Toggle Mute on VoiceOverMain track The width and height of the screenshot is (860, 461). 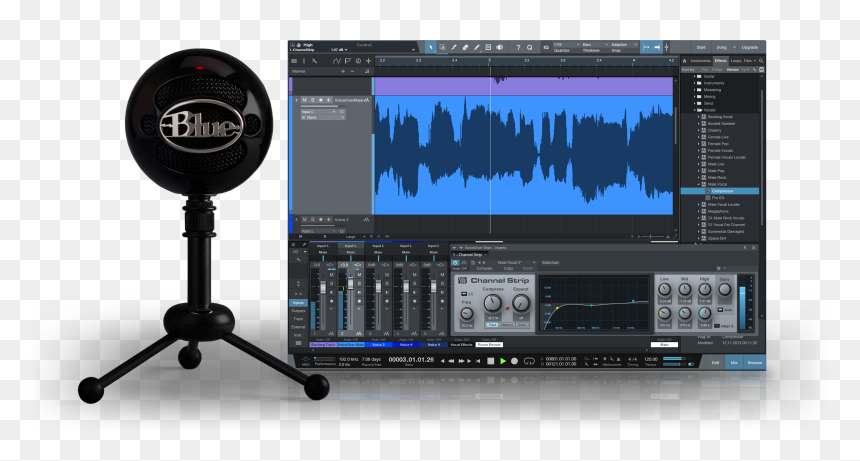(304, 100)
